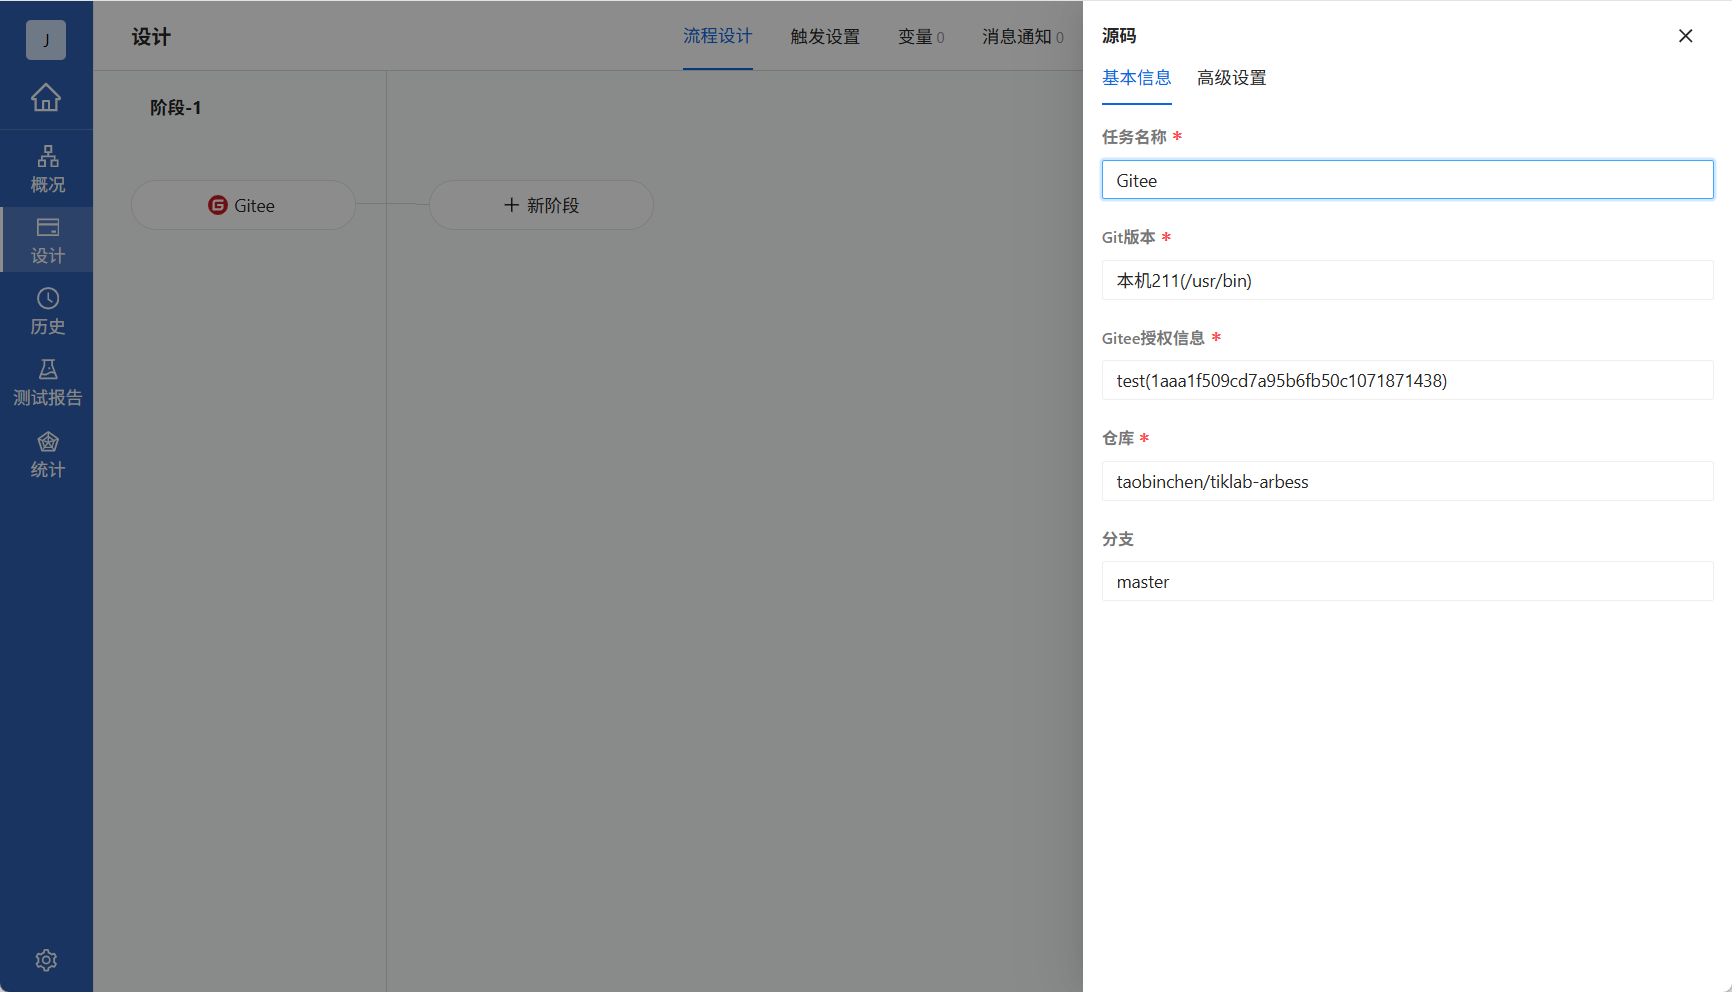Switch to the 高级设置 tab

(x=1231, y=77)
